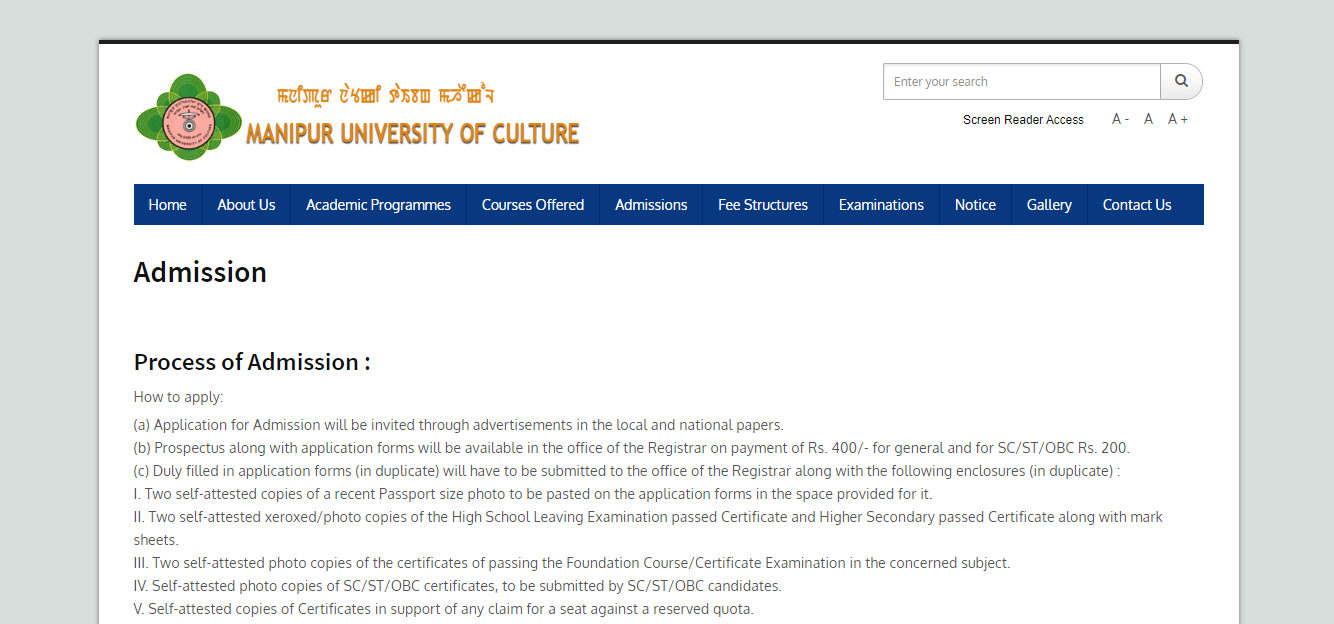
Task: Open the About Us menu item
Action: [x=246, y=204]
